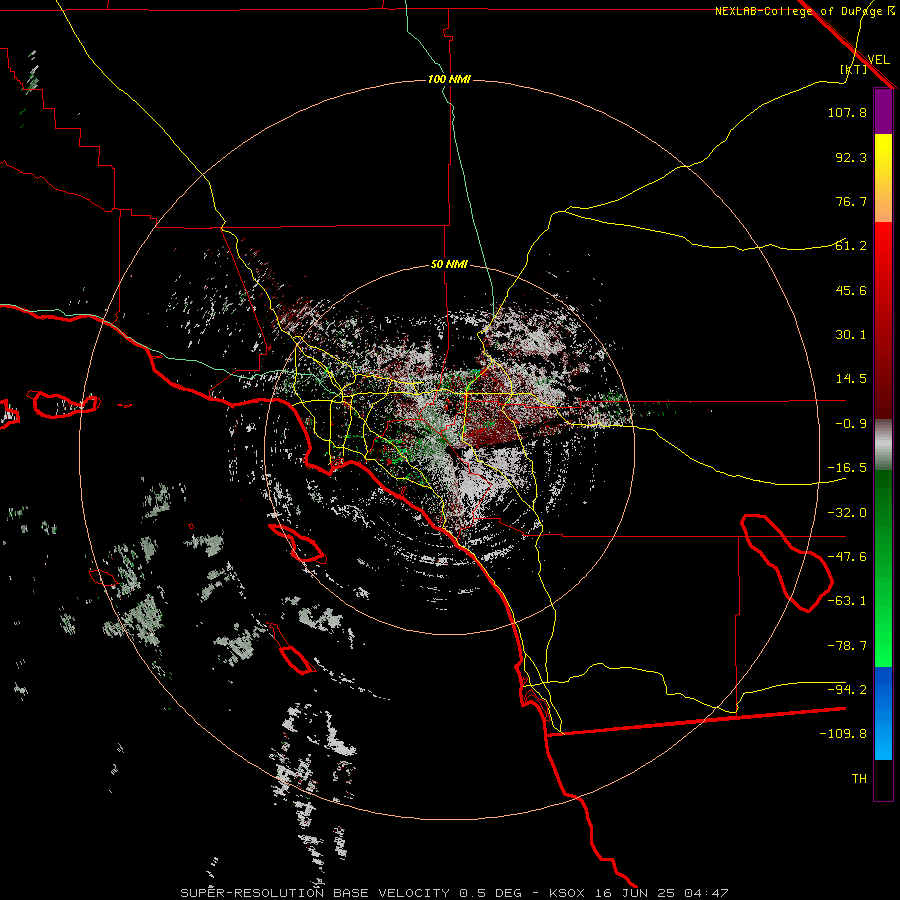Click the 92.3 color scale value

(851, 157)
